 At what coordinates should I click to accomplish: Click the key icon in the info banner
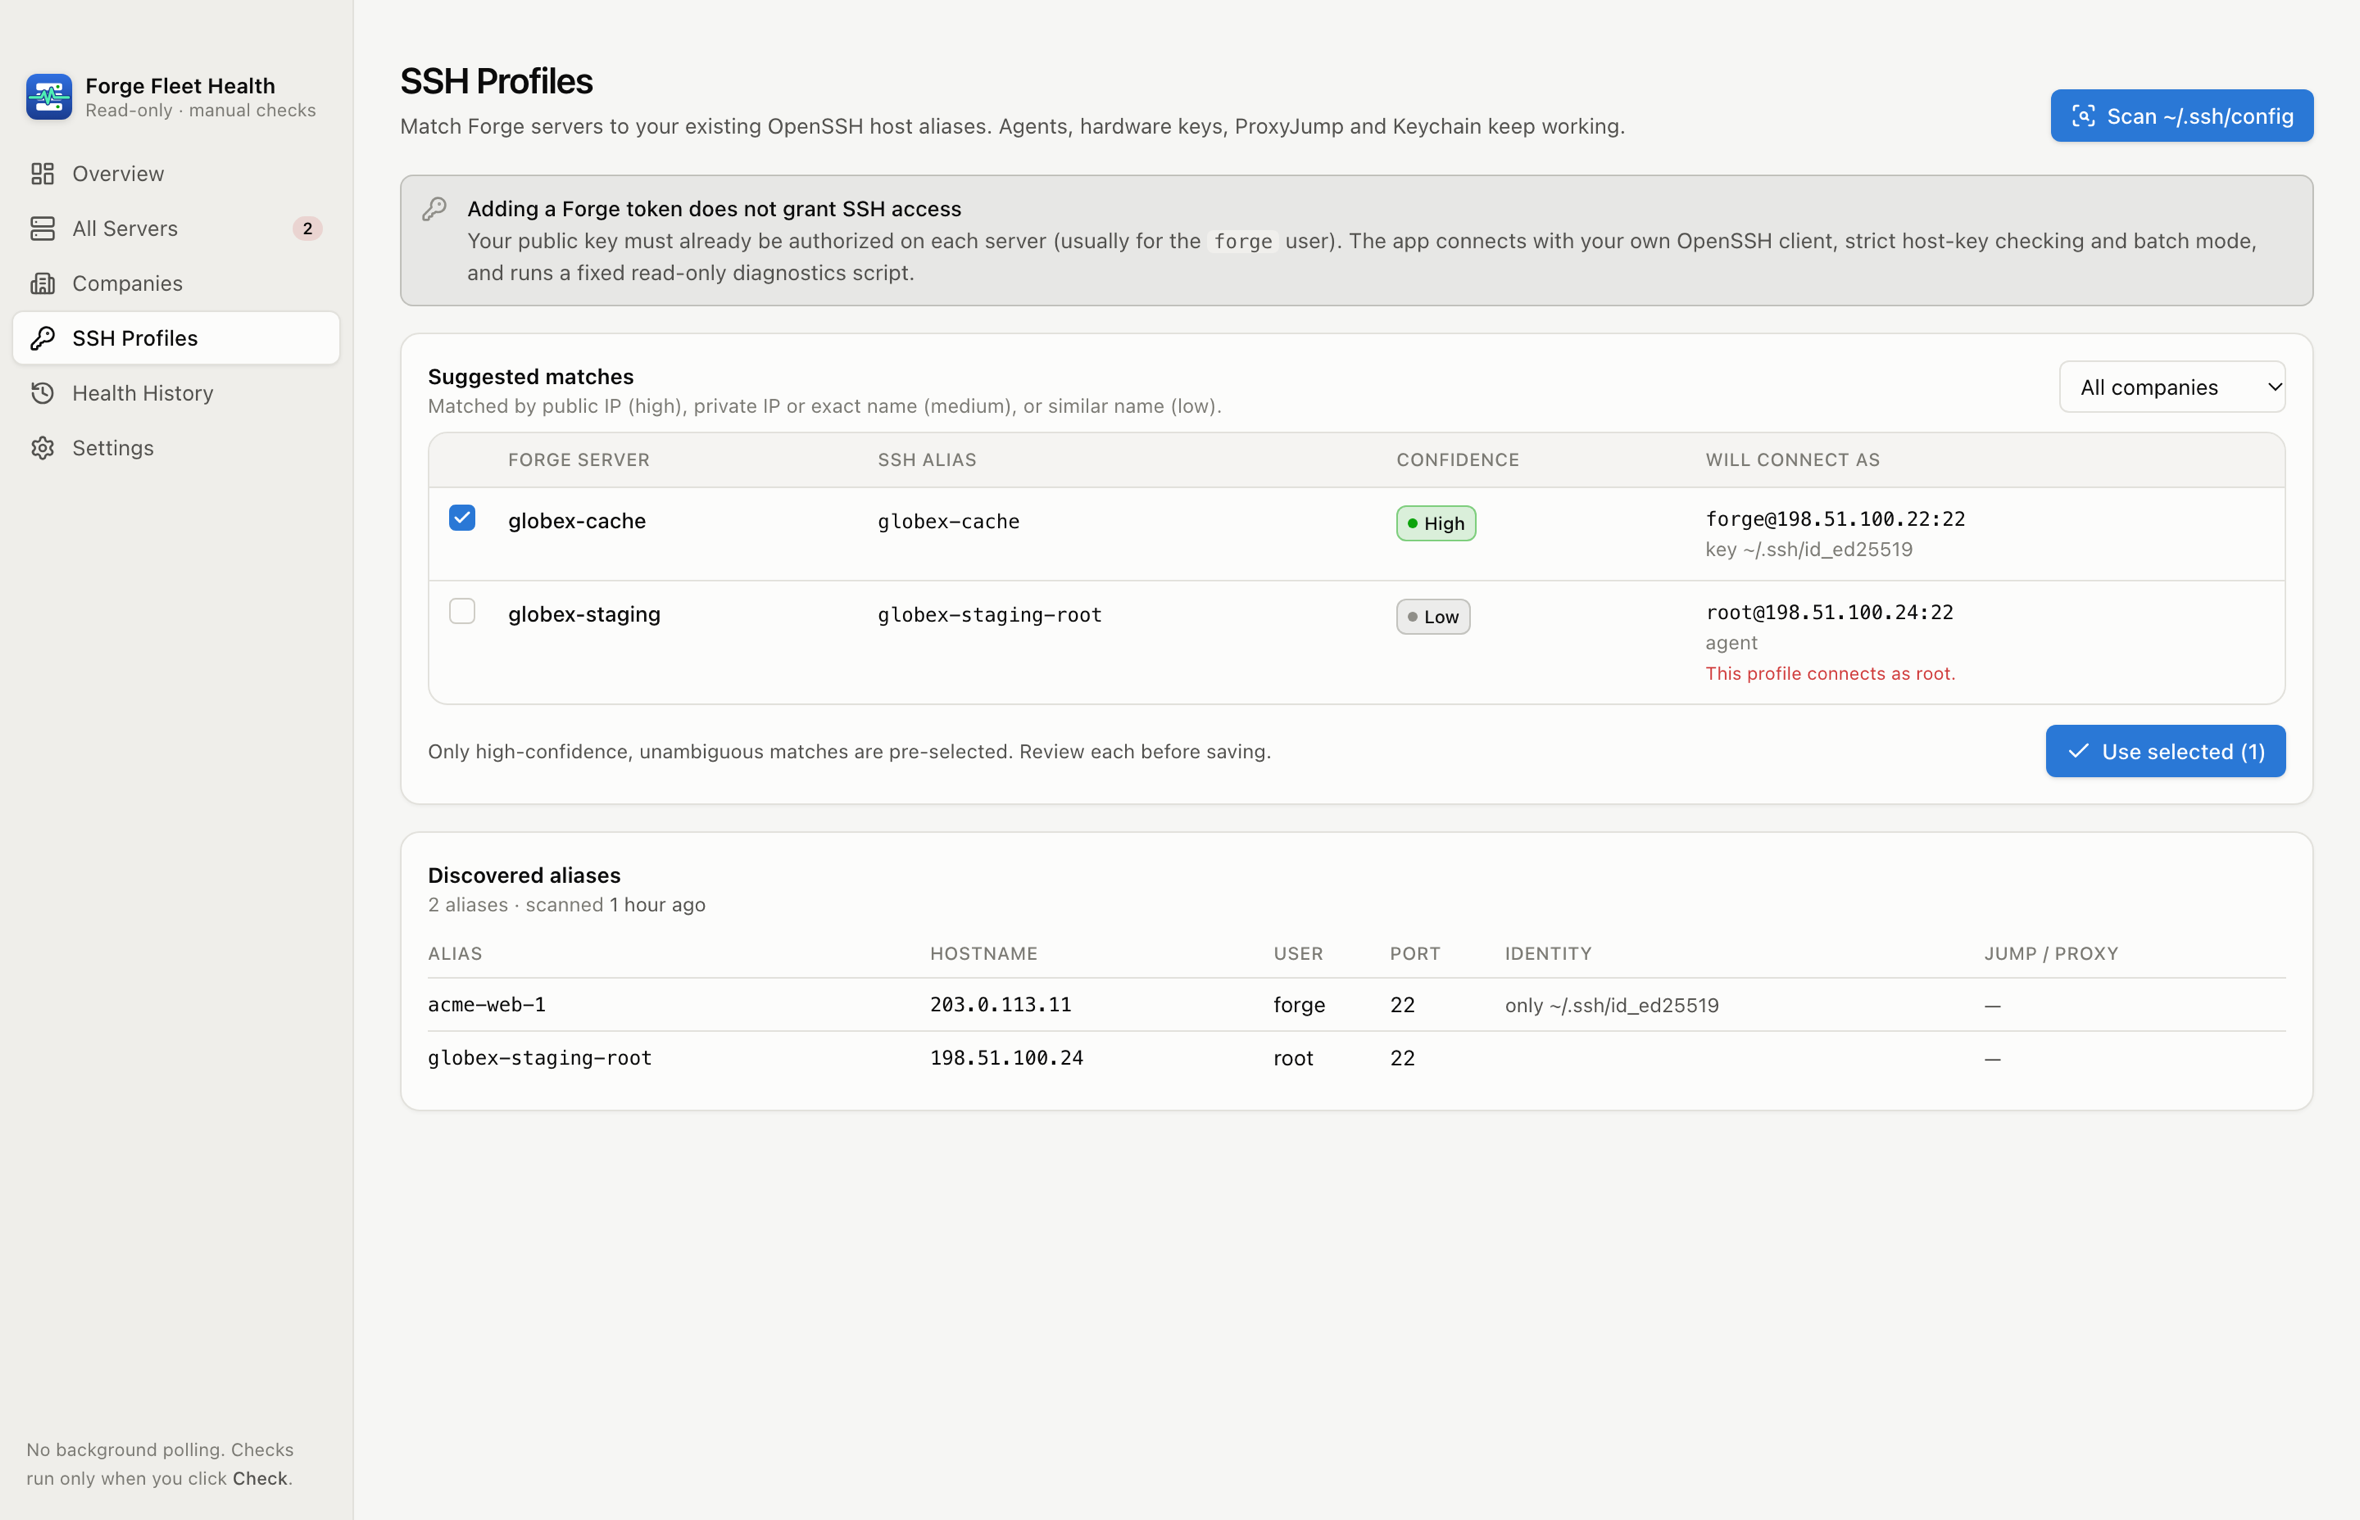point(434,209)
